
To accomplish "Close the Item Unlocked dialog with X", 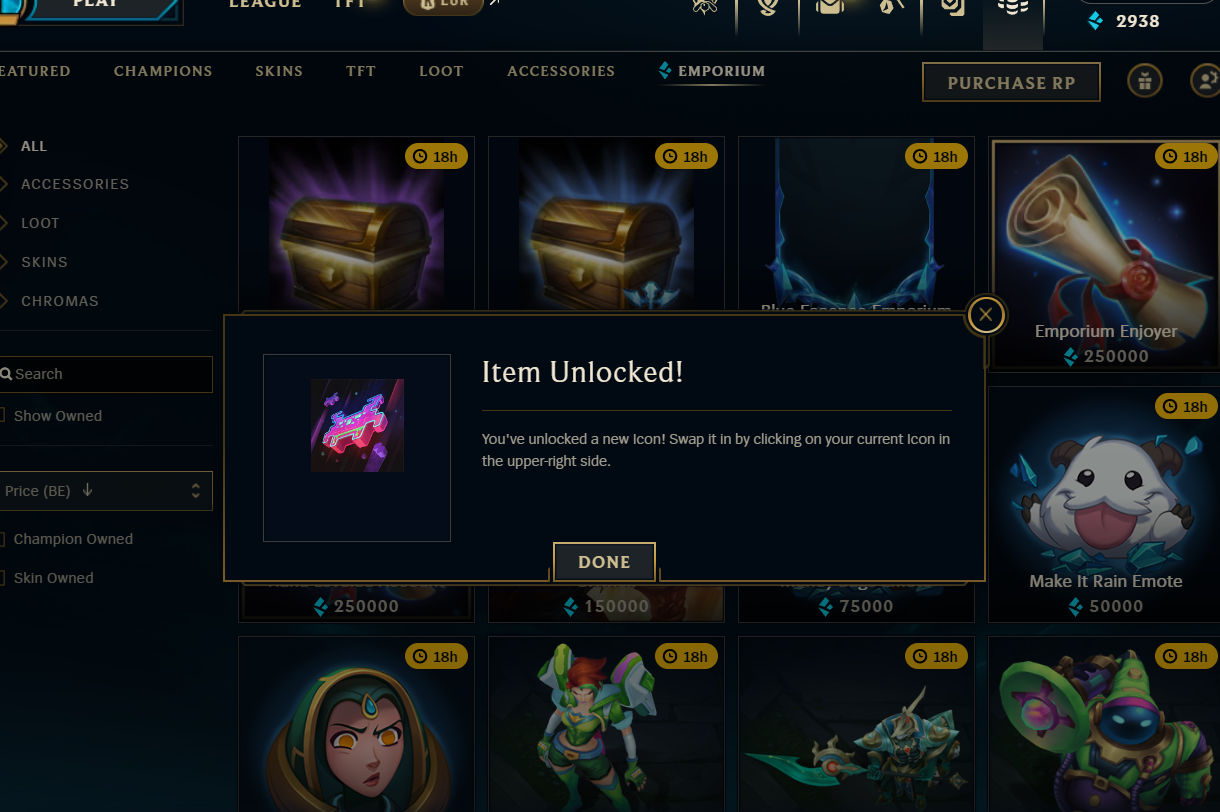I will tap(986, 316).
